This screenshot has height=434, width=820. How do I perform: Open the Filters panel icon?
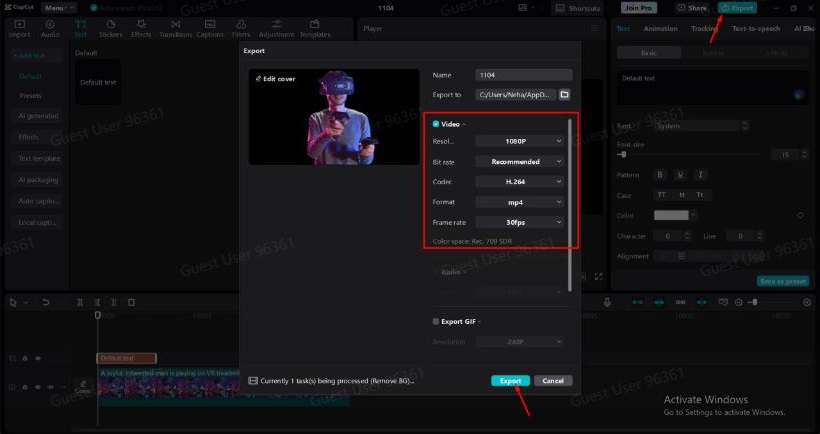pos(241,28)
